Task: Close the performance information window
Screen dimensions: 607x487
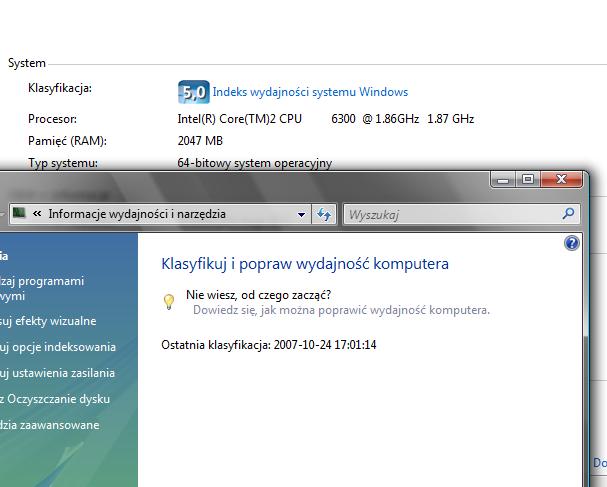Action: coord(561,180)
